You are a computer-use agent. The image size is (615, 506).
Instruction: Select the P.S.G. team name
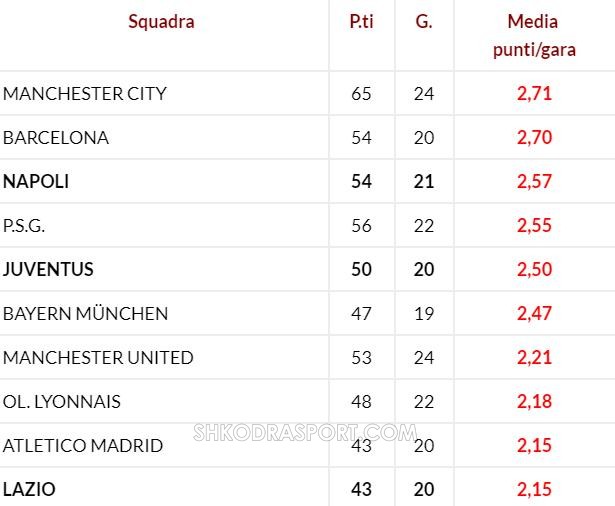24,226
